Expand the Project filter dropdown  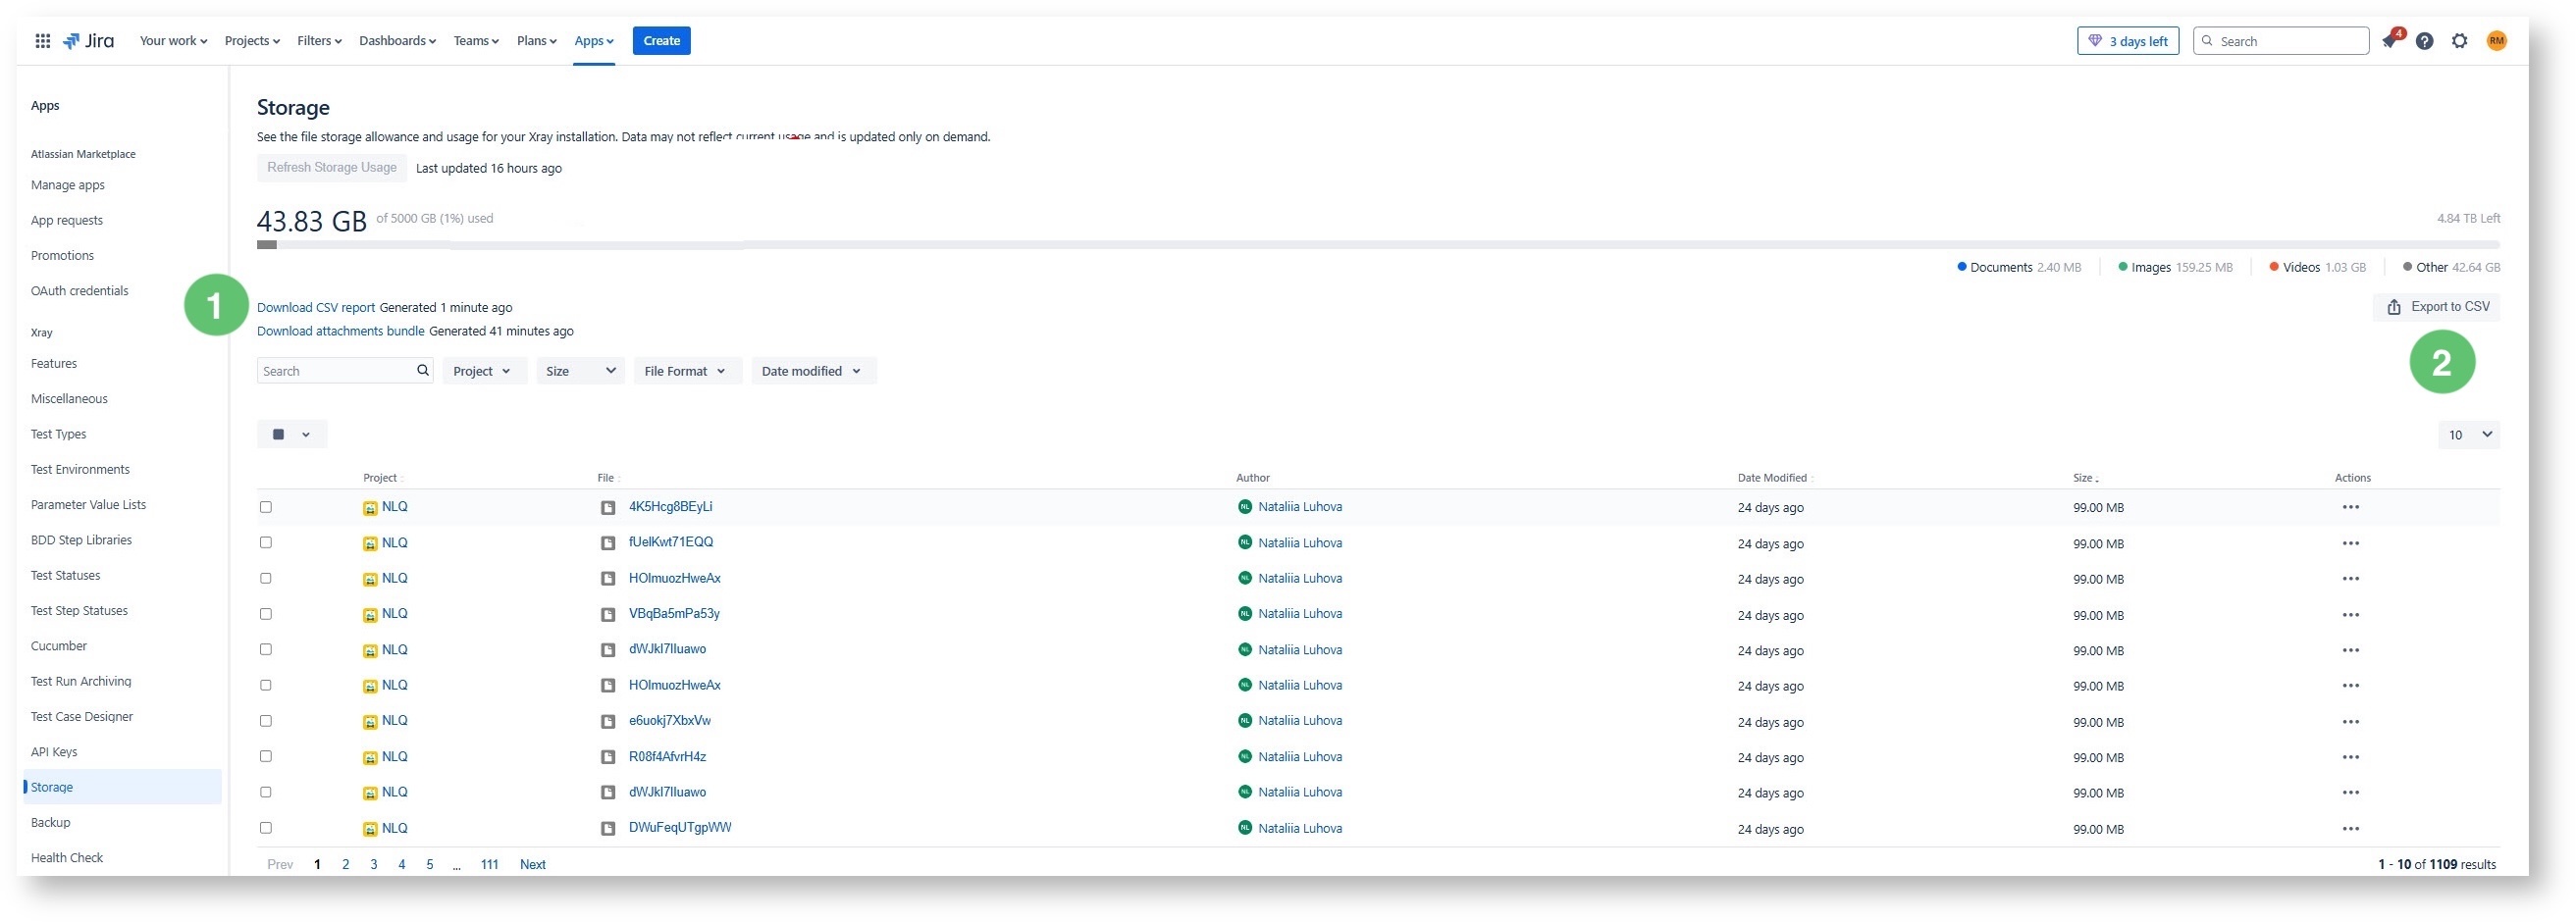(x=484, y=371)
